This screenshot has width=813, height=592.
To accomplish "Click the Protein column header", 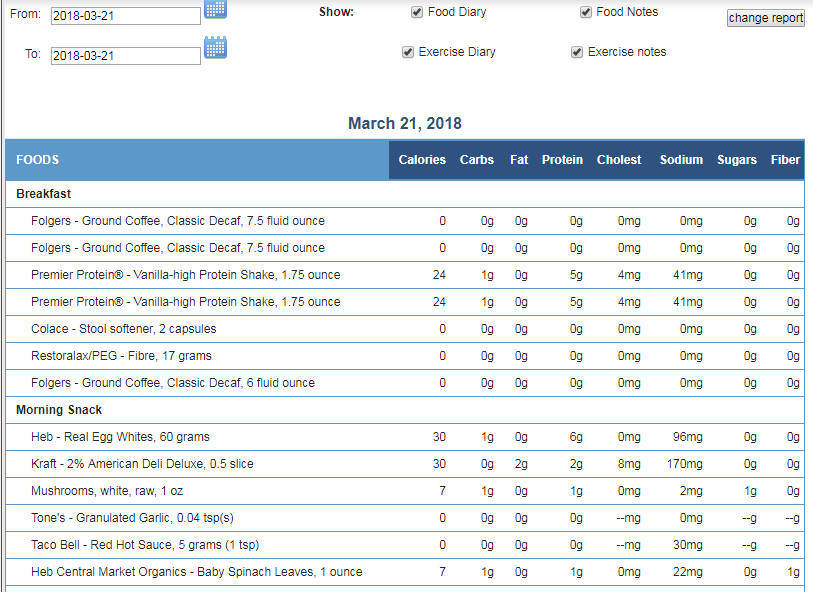I will [562, 160].
